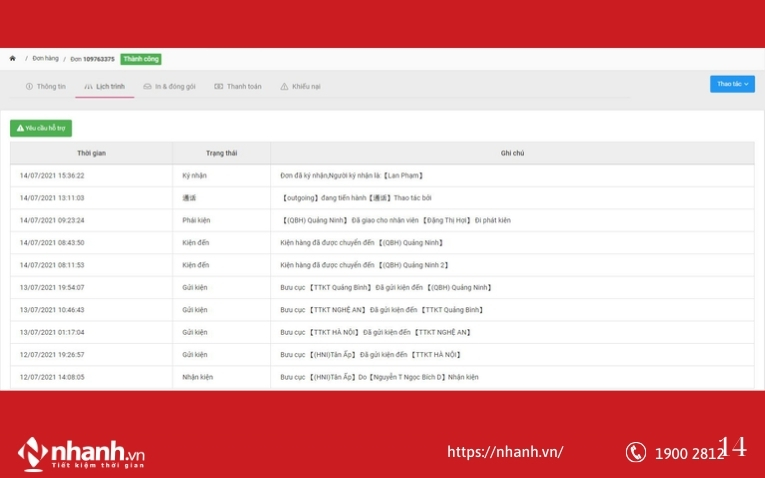Viewport: 765px width, 478px height.
Task: Click the warning icon beside Khiếu nại
Action: pos(284,87)
